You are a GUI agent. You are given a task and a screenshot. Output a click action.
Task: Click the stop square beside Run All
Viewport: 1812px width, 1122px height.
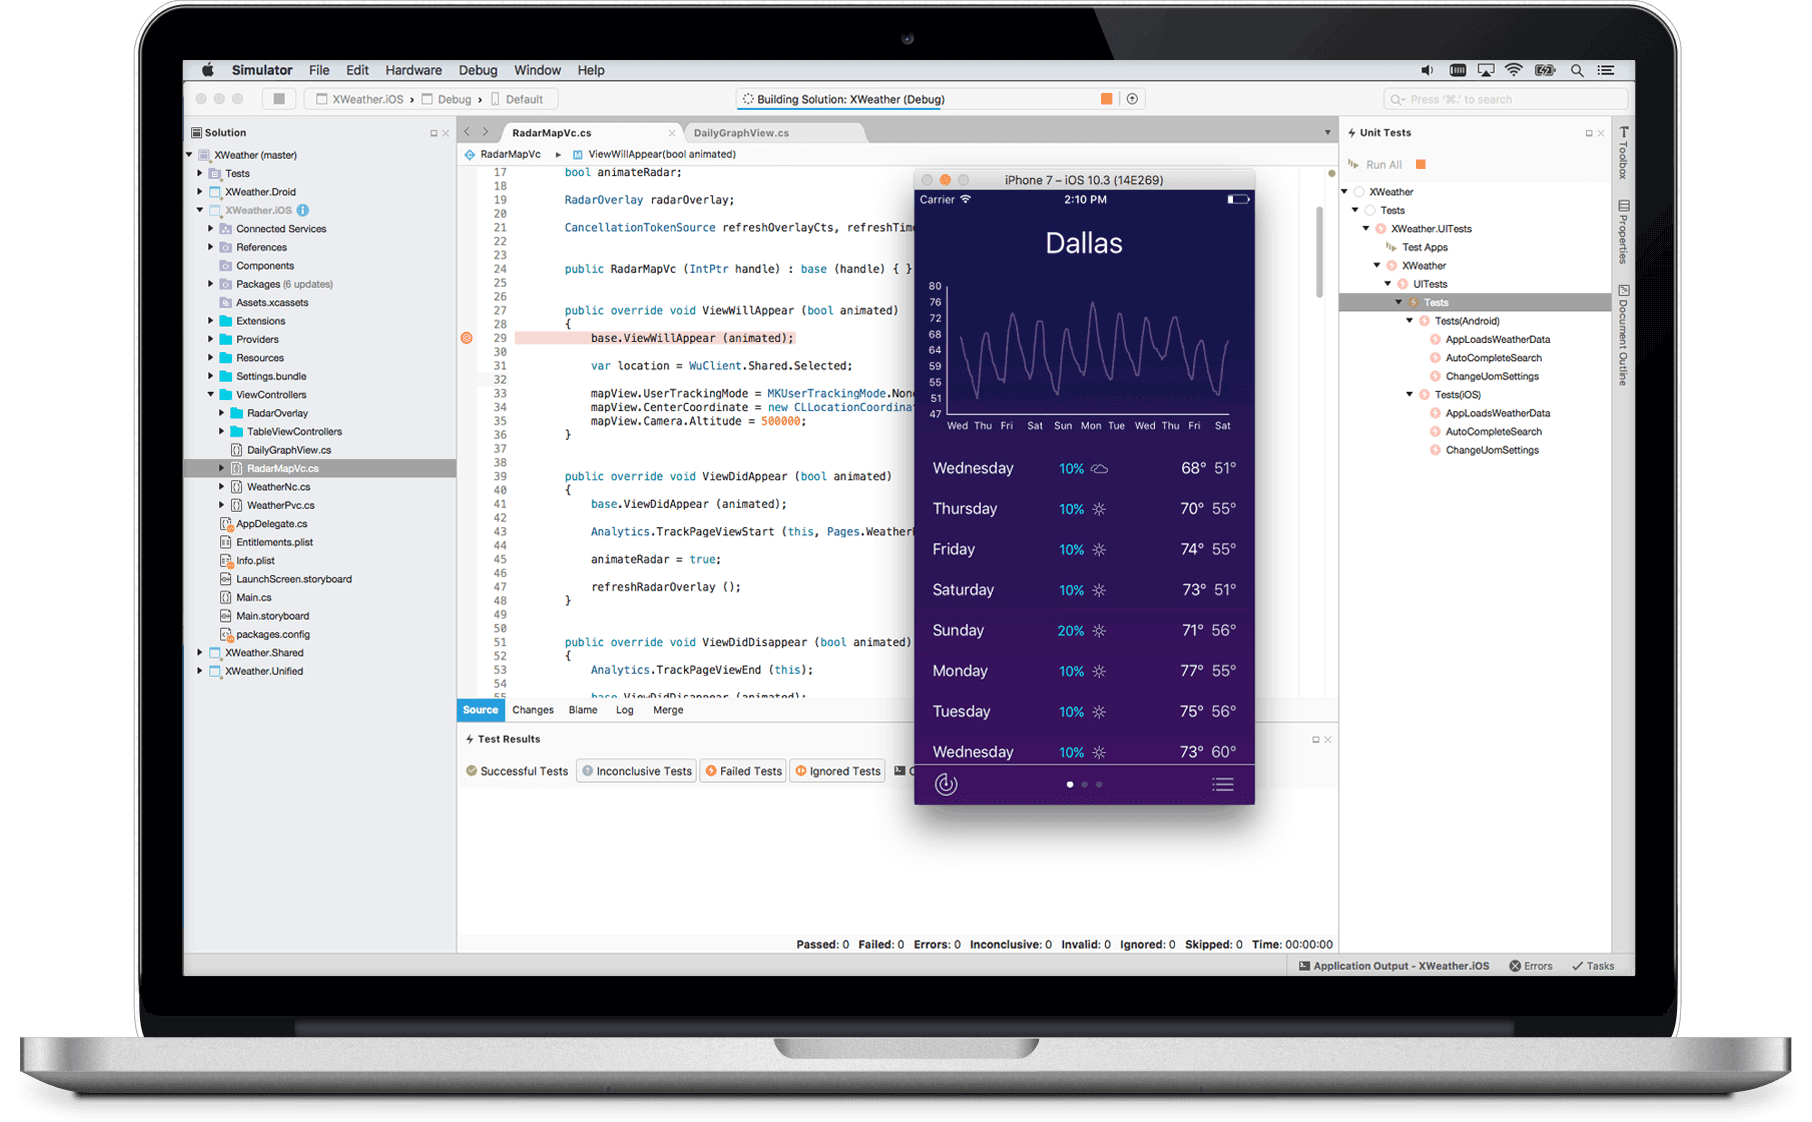click(1419, 163)
